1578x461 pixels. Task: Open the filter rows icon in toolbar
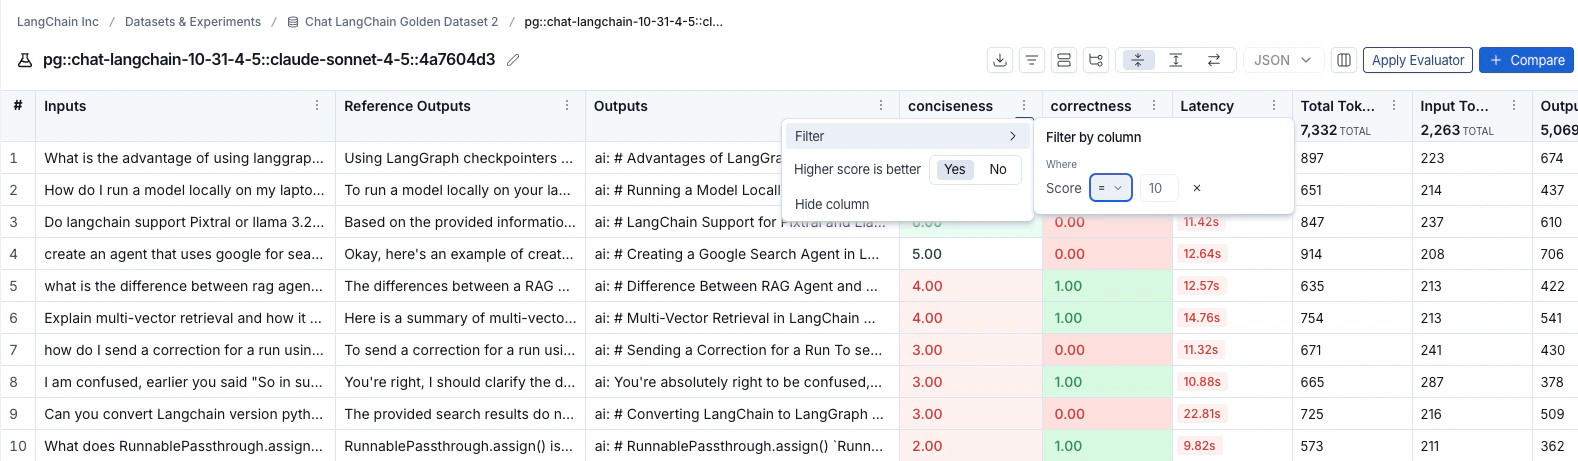(x=1031, y=60)
